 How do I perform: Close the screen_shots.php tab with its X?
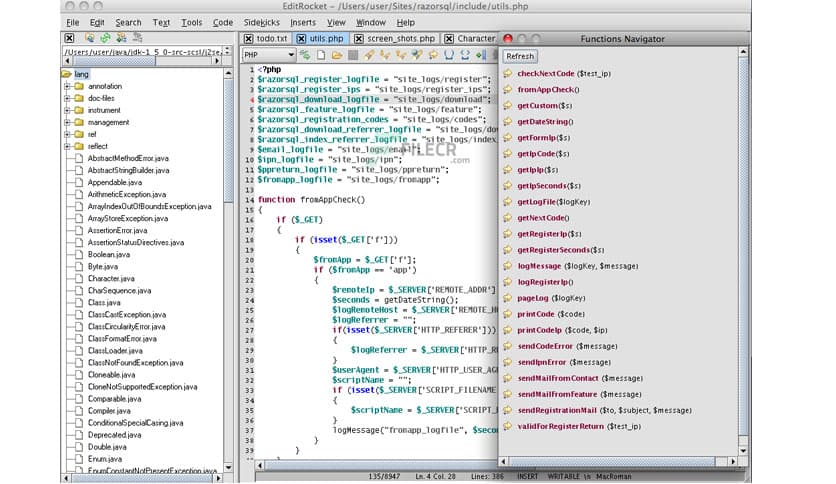[359, 38]
